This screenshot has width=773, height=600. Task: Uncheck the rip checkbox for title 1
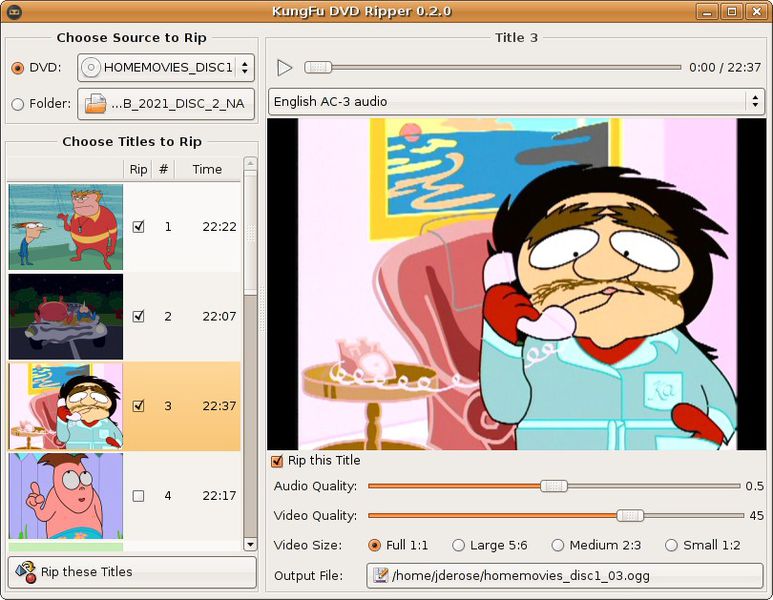click(139, 227)
